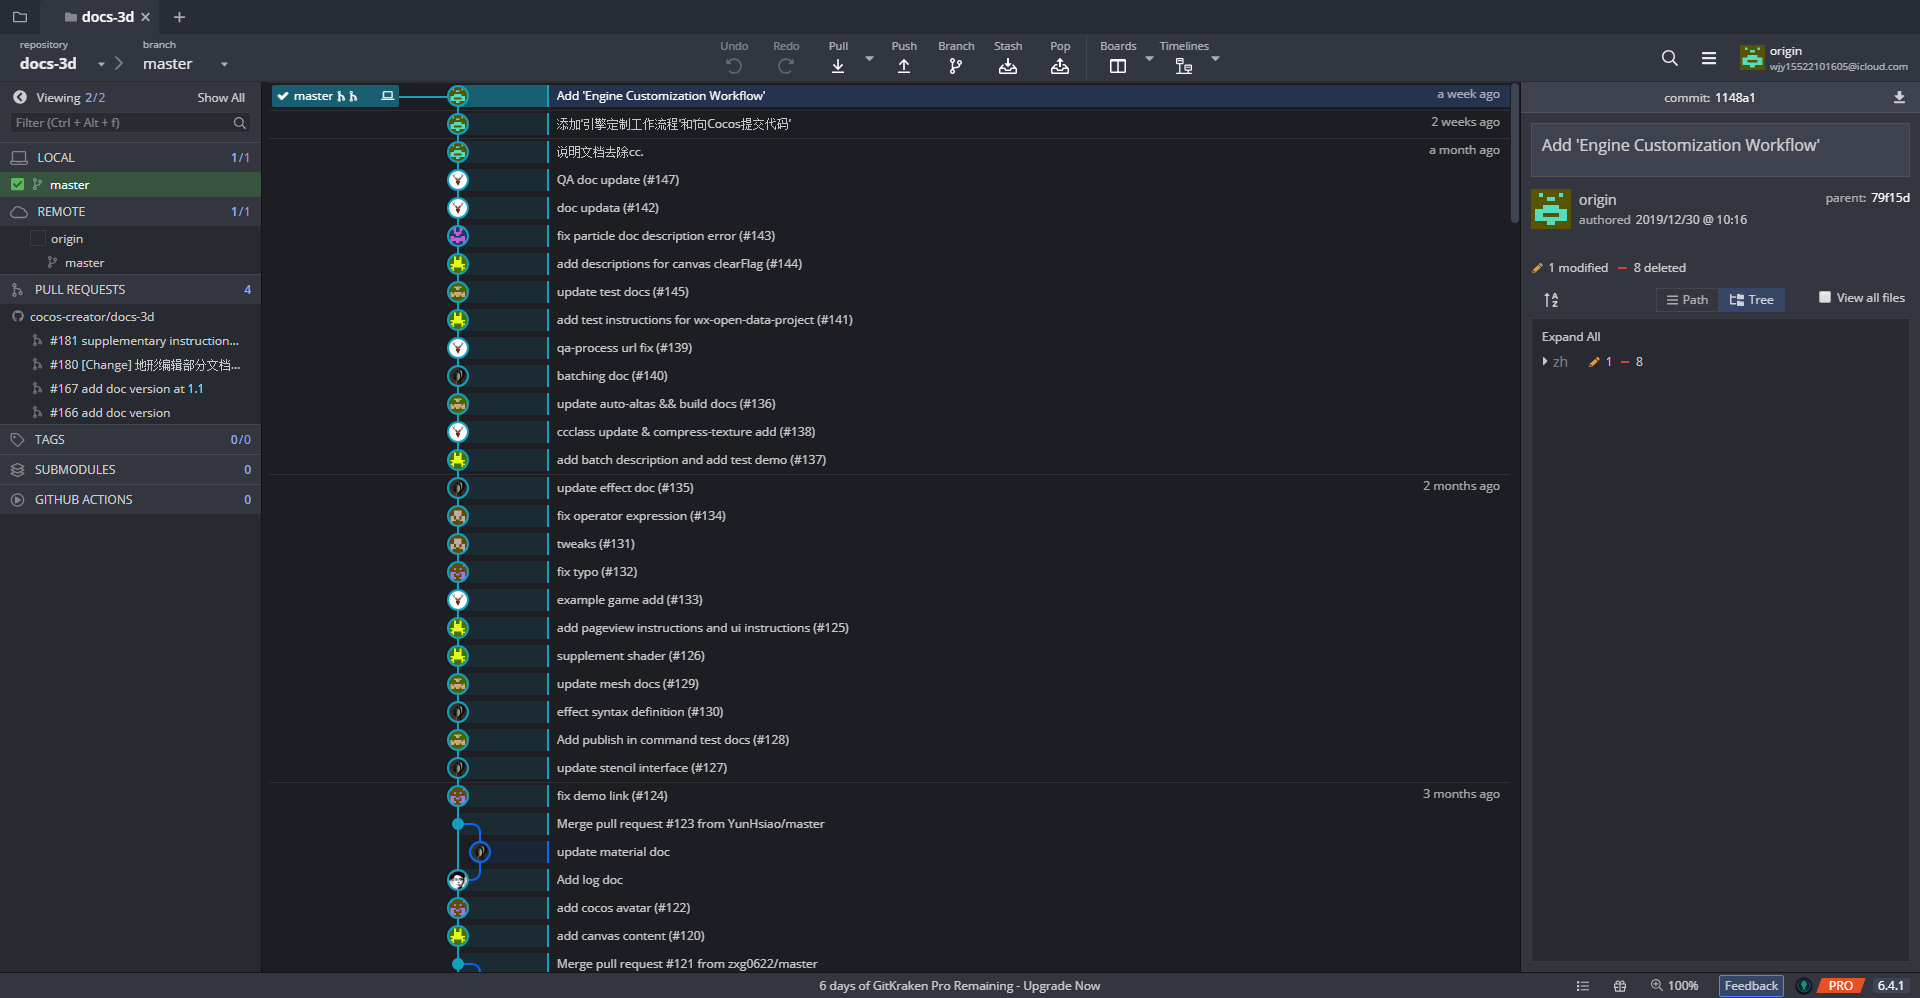Open the repository docs-3d dropdown arrow
This screenshot has height=998, width=1920.
point(101,65)
